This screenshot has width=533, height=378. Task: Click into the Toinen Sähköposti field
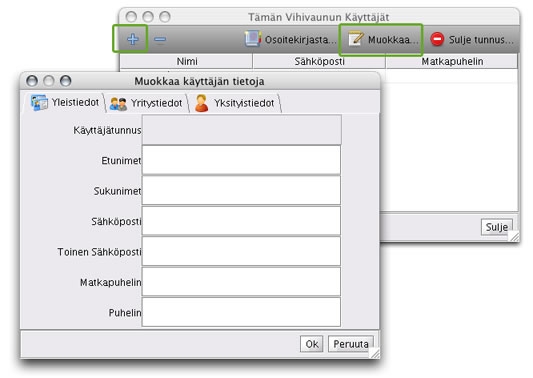coord(241,251)
